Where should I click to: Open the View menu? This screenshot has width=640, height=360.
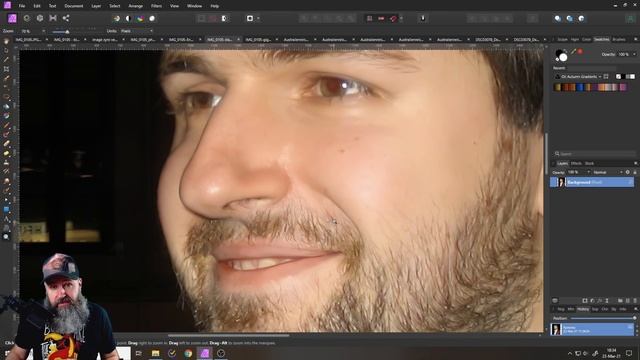tap(174, 6)
